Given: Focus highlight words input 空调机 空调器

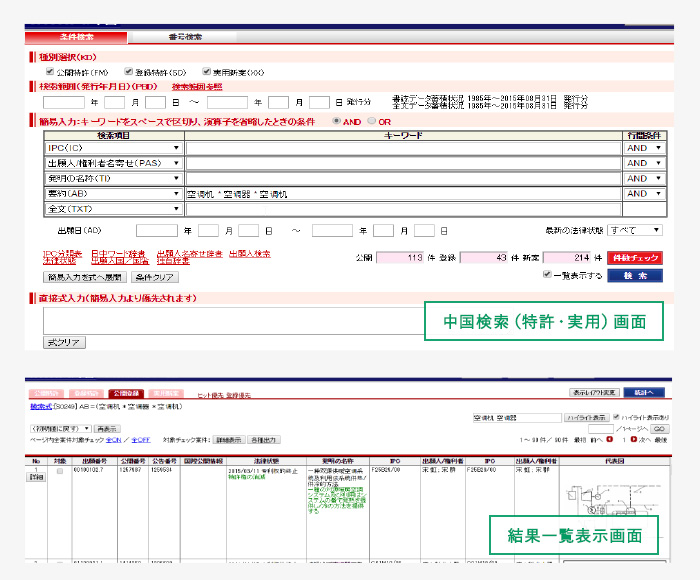Looking at the screenshot, I should [x=517, y=418].
